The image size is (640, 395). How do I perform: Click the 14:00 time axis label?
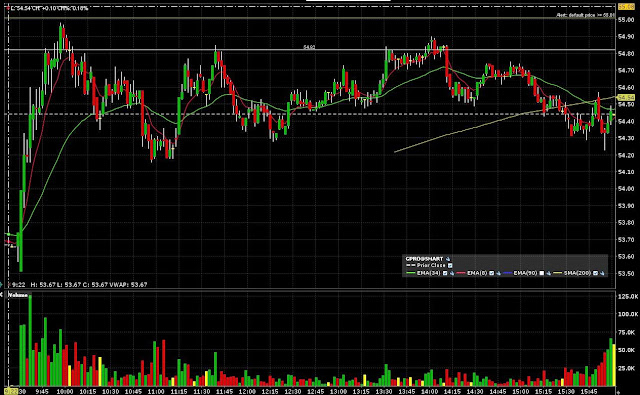pyautogui.click(x=429, y=391)
